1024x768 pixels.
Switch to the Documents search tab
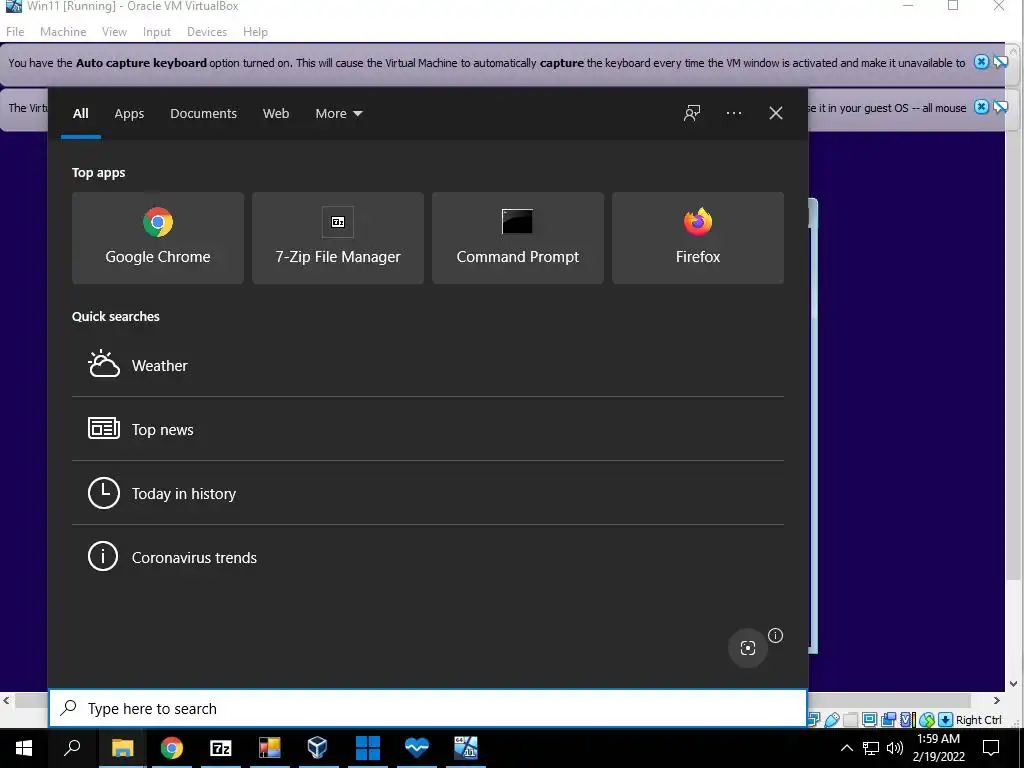(203, 113)
